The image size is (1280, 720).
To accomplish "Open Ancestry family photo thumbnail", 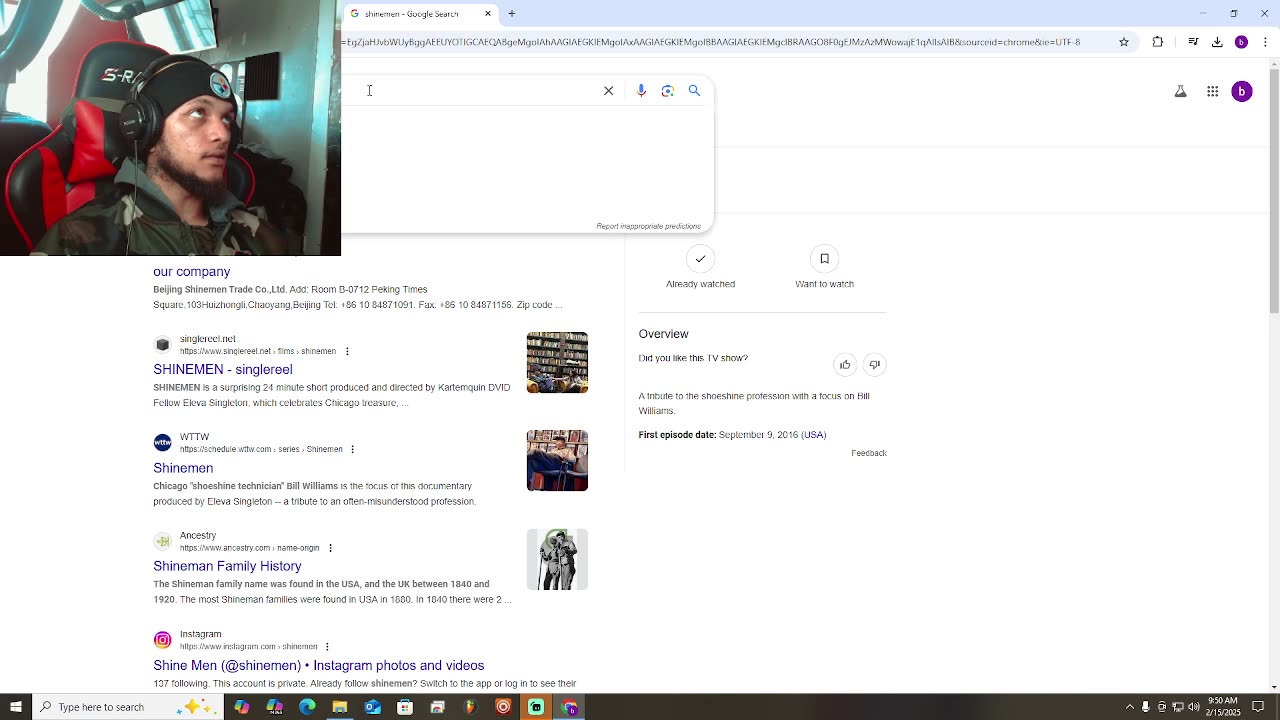I will [x=557, y=559].
